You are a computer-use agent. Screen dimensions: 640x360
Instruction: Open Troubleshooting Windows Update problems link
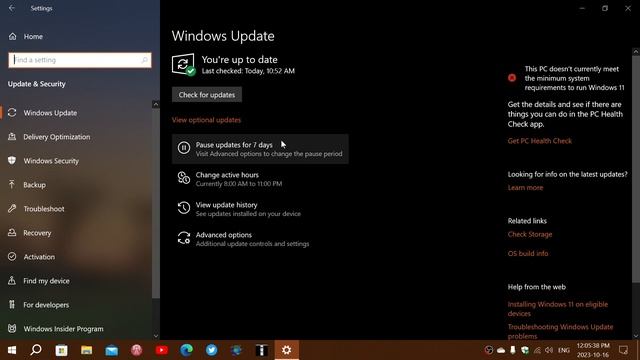pyautogui.click(x=560, y=331)
